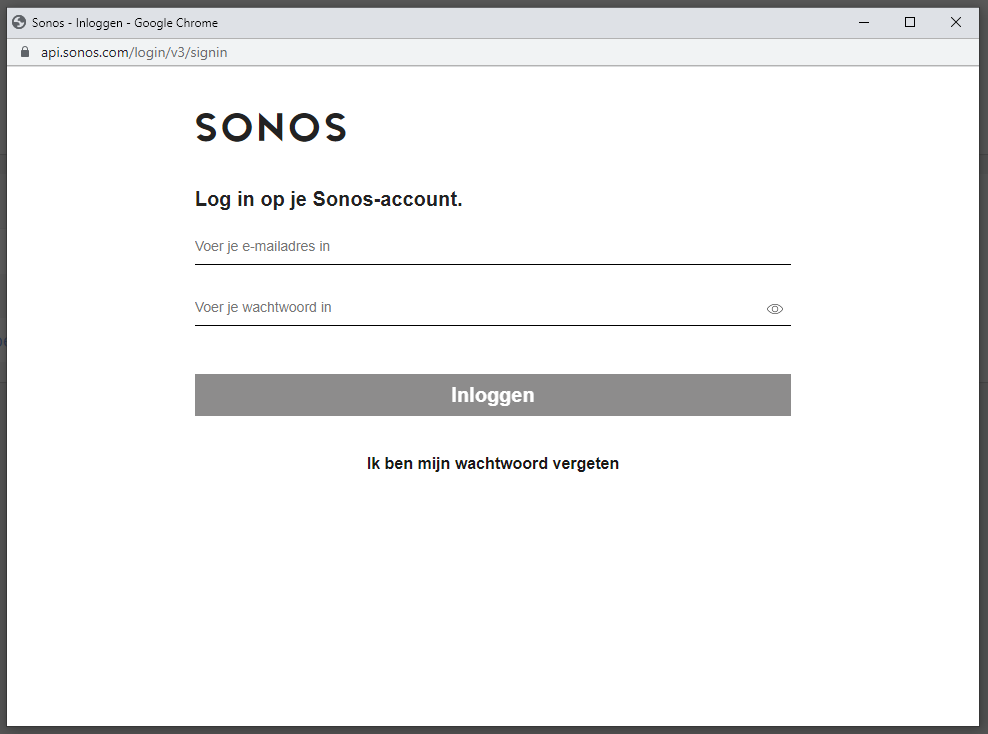Maximize the Chrome window
Viewport: 988px width, 734px height.
910,22
